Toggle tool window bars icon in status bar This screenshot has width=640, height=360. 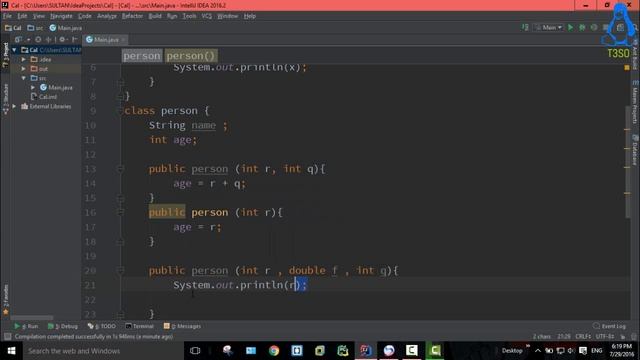coord(7,337)
